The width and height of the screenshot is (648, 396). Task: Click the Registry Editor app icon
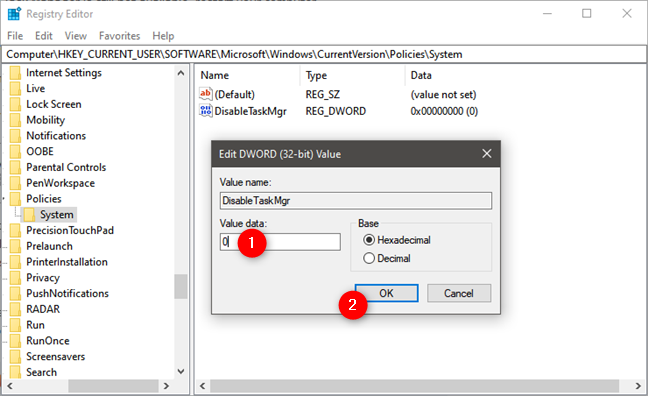(x=14, y=14)
